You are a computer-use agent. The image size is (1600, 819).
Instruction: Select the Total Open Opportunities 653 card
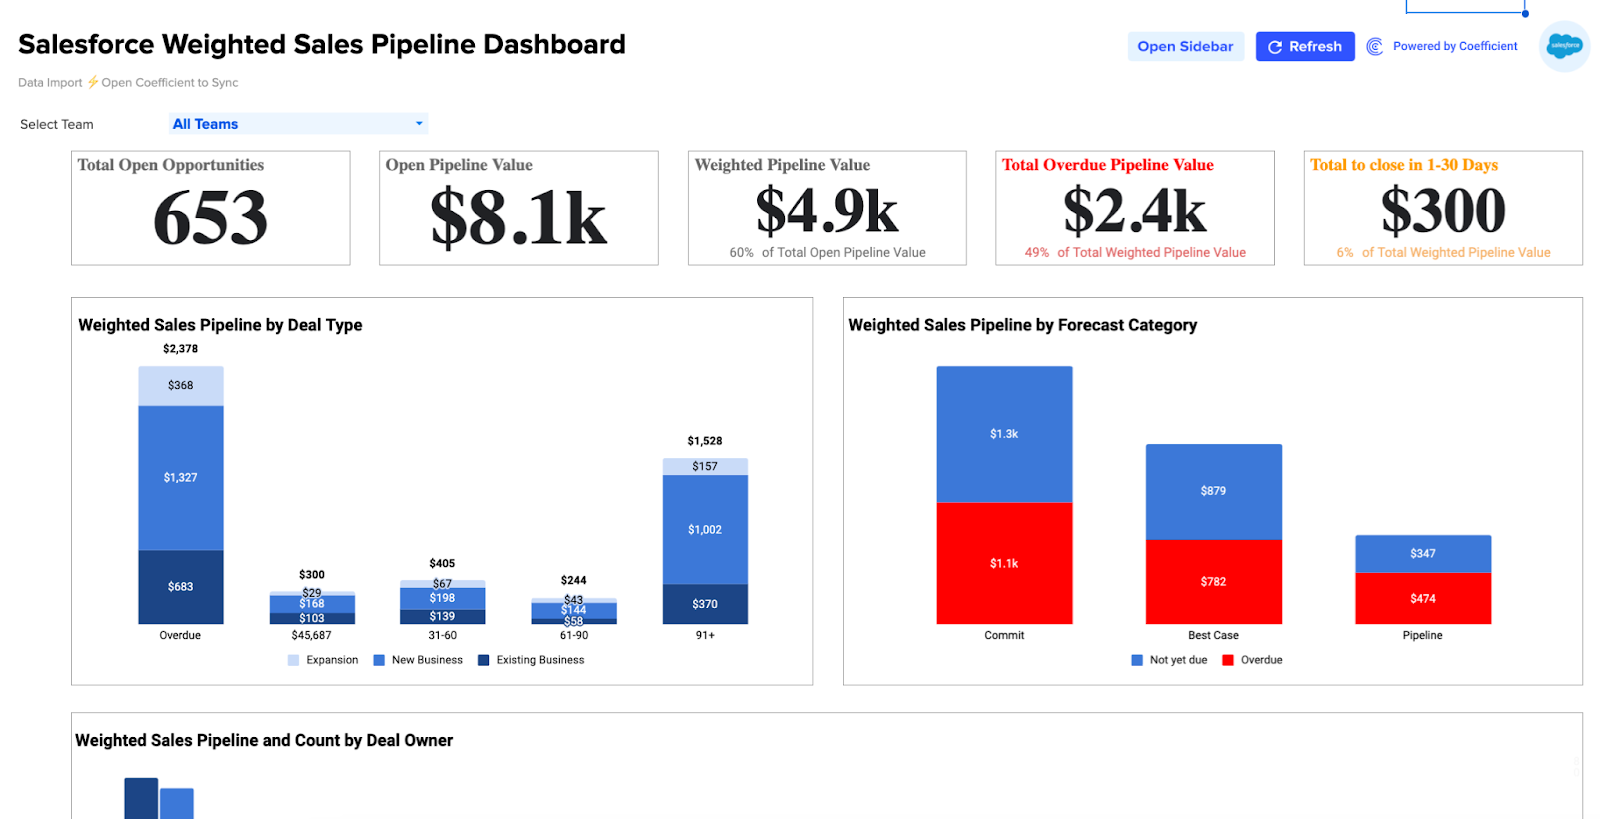click(x=211, y=208)
